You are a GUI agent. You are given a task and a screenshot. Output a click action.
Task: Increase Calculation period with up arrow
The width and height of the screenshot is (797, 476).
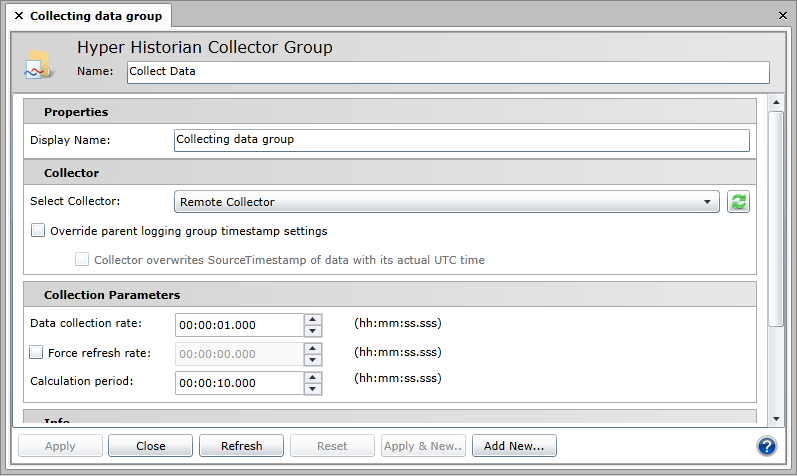click(x=313, y=377)
